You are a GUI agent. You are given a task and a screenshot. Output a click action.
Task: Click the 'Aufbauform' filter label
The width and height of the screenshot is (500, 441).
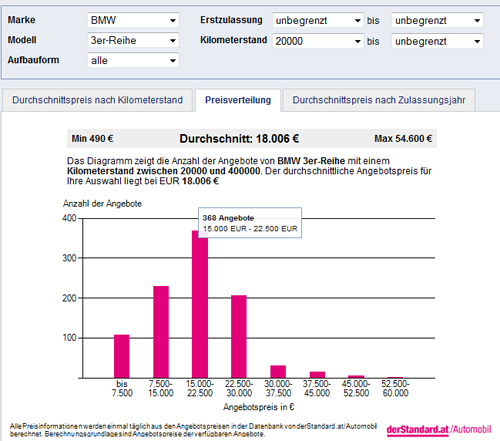point(33,60)
